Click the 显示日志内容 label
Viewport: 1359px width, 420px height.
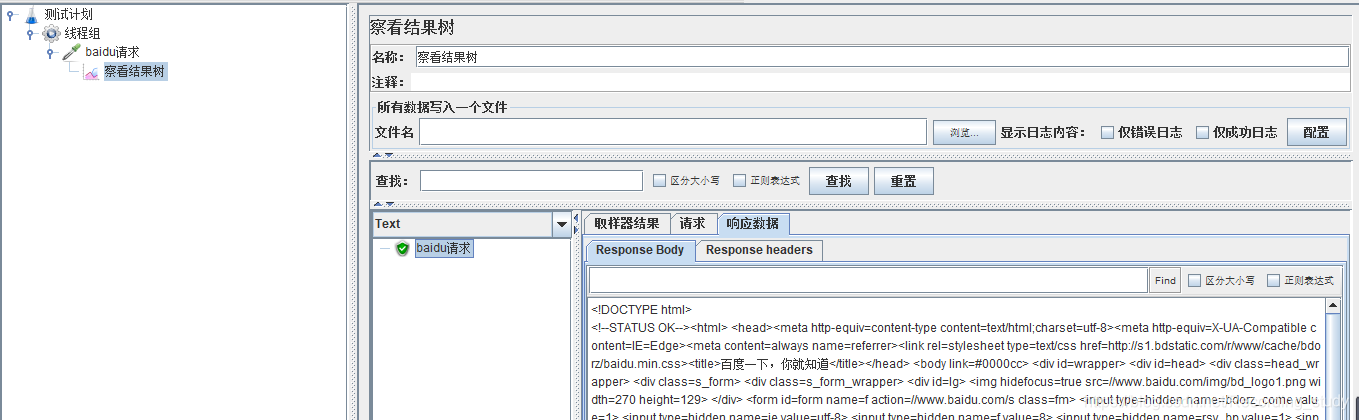click(x=1043, y=132)
